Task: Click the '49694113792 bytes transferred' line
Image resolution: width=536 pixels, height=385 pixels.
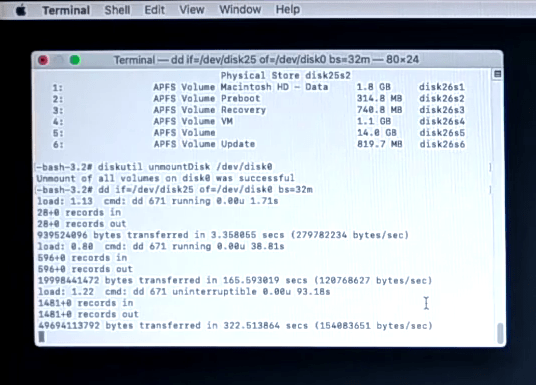Action: point(235,326)
